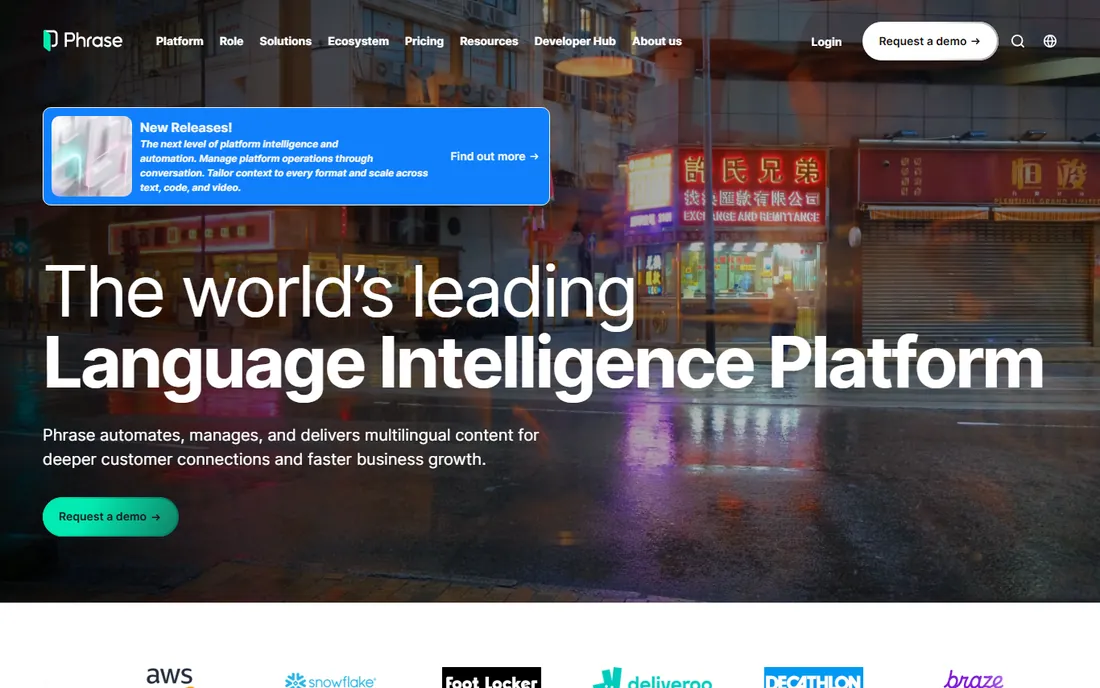
Task: Click the Snowflake logo
Action: point(330,680)
